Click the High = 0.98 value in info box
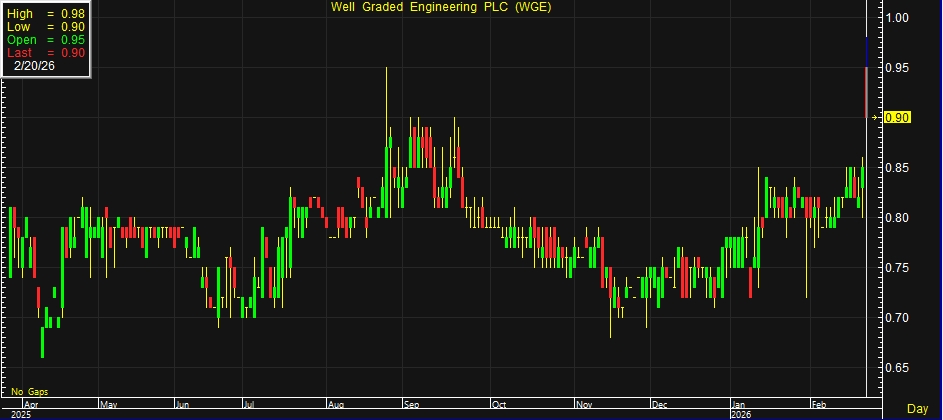Viewport: 943px width, 420px height. click(46, 13)
